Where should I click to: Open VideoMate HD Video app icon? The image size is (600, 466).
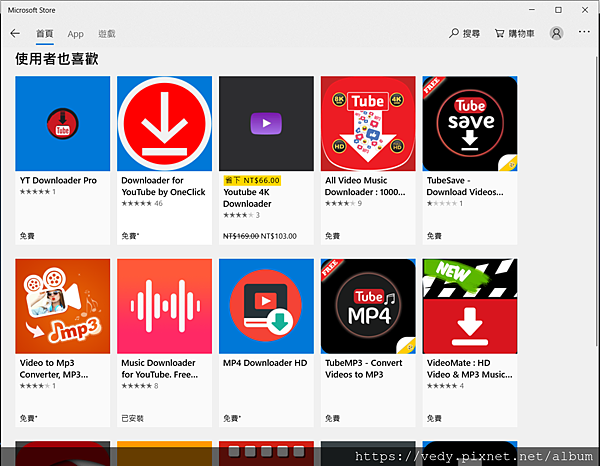tap(470, 306)
